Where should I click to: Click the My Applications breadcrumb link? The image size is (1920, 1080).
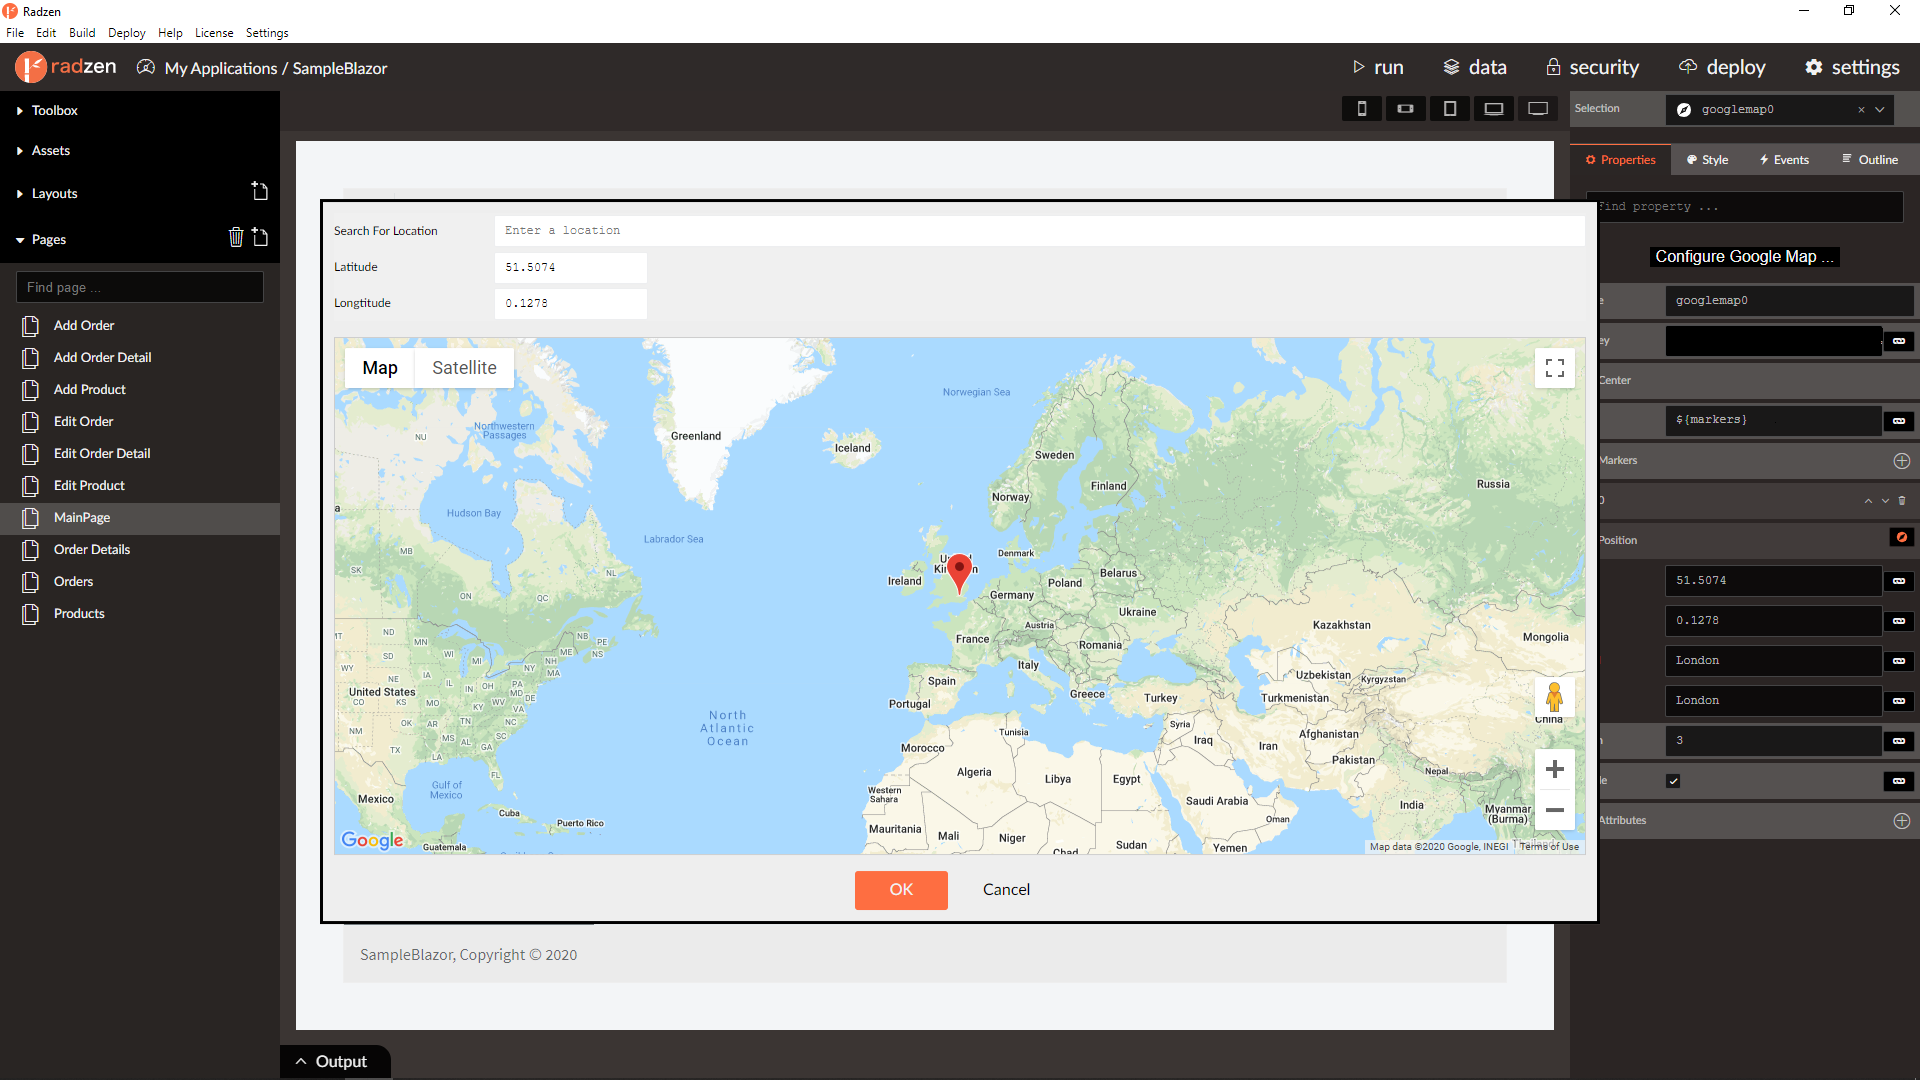[x=221, y=68]
